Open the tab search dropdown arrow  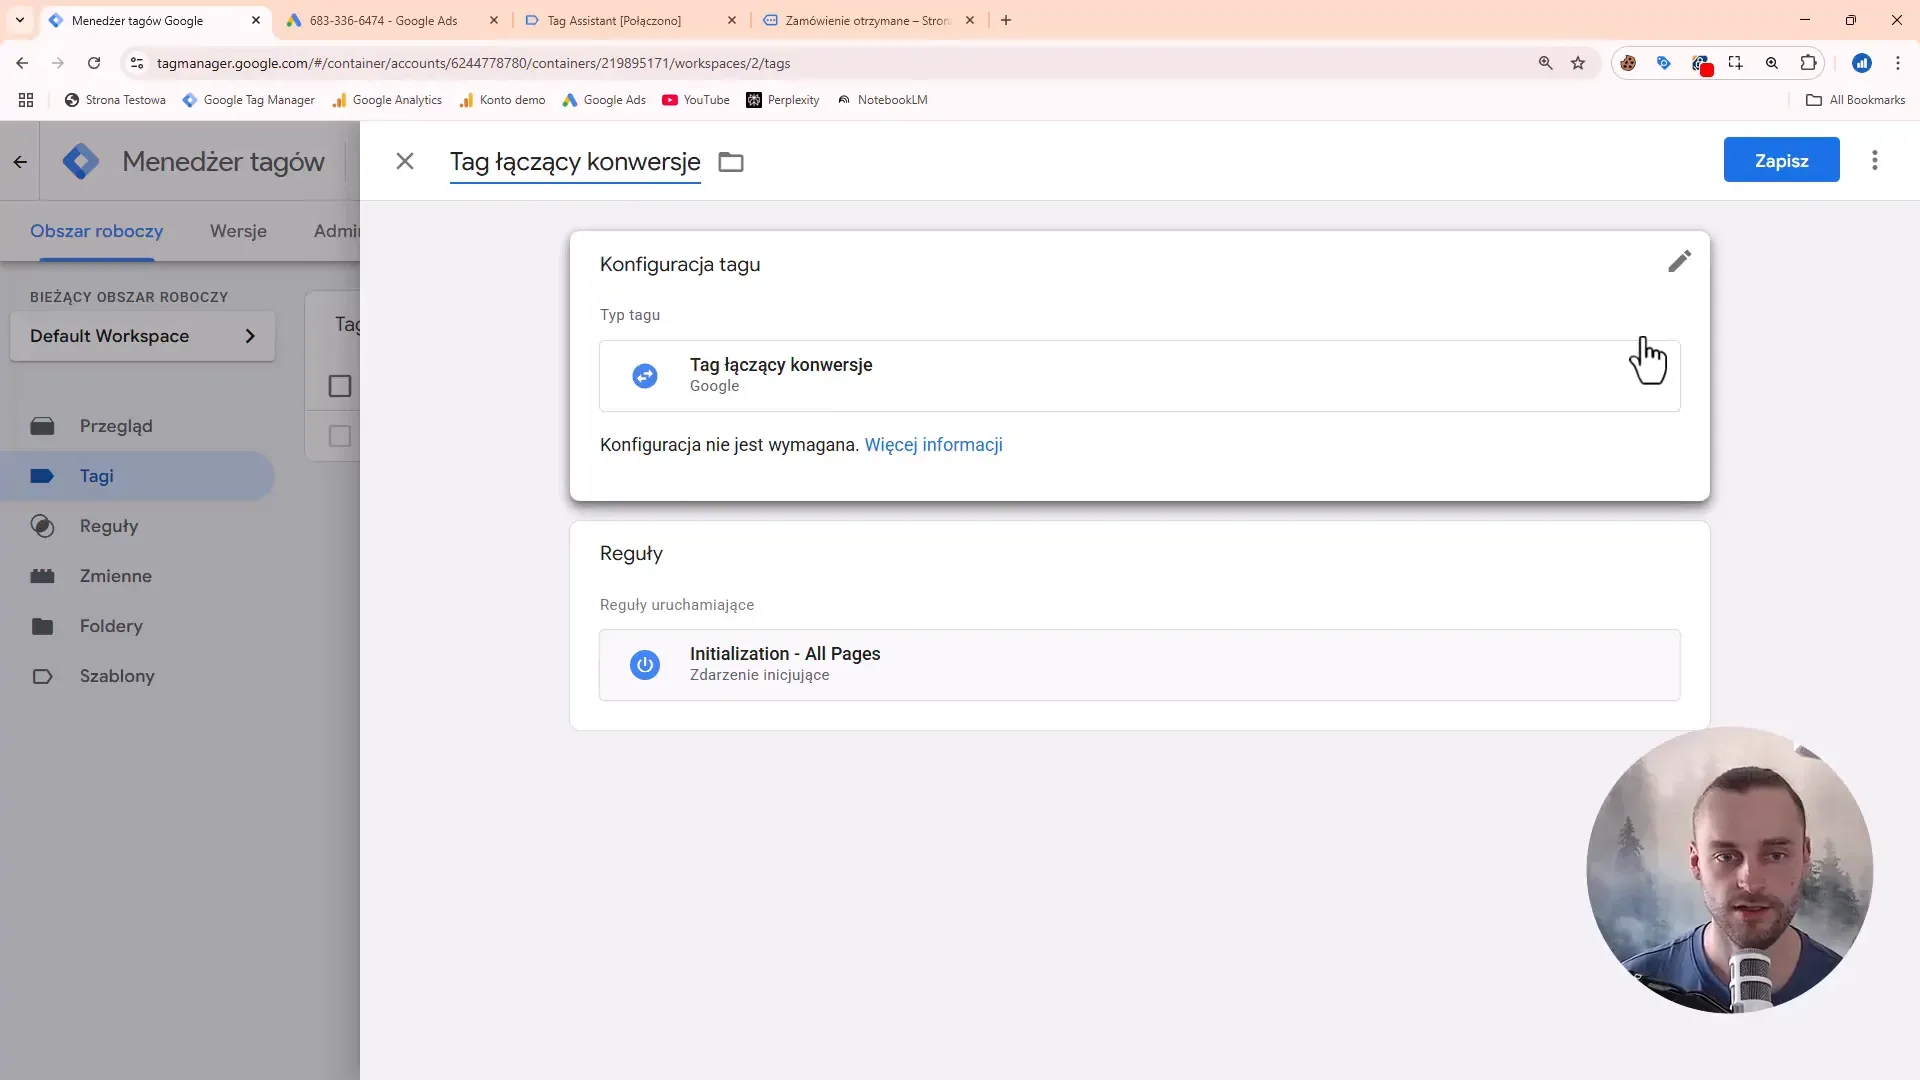coord(20,20)
